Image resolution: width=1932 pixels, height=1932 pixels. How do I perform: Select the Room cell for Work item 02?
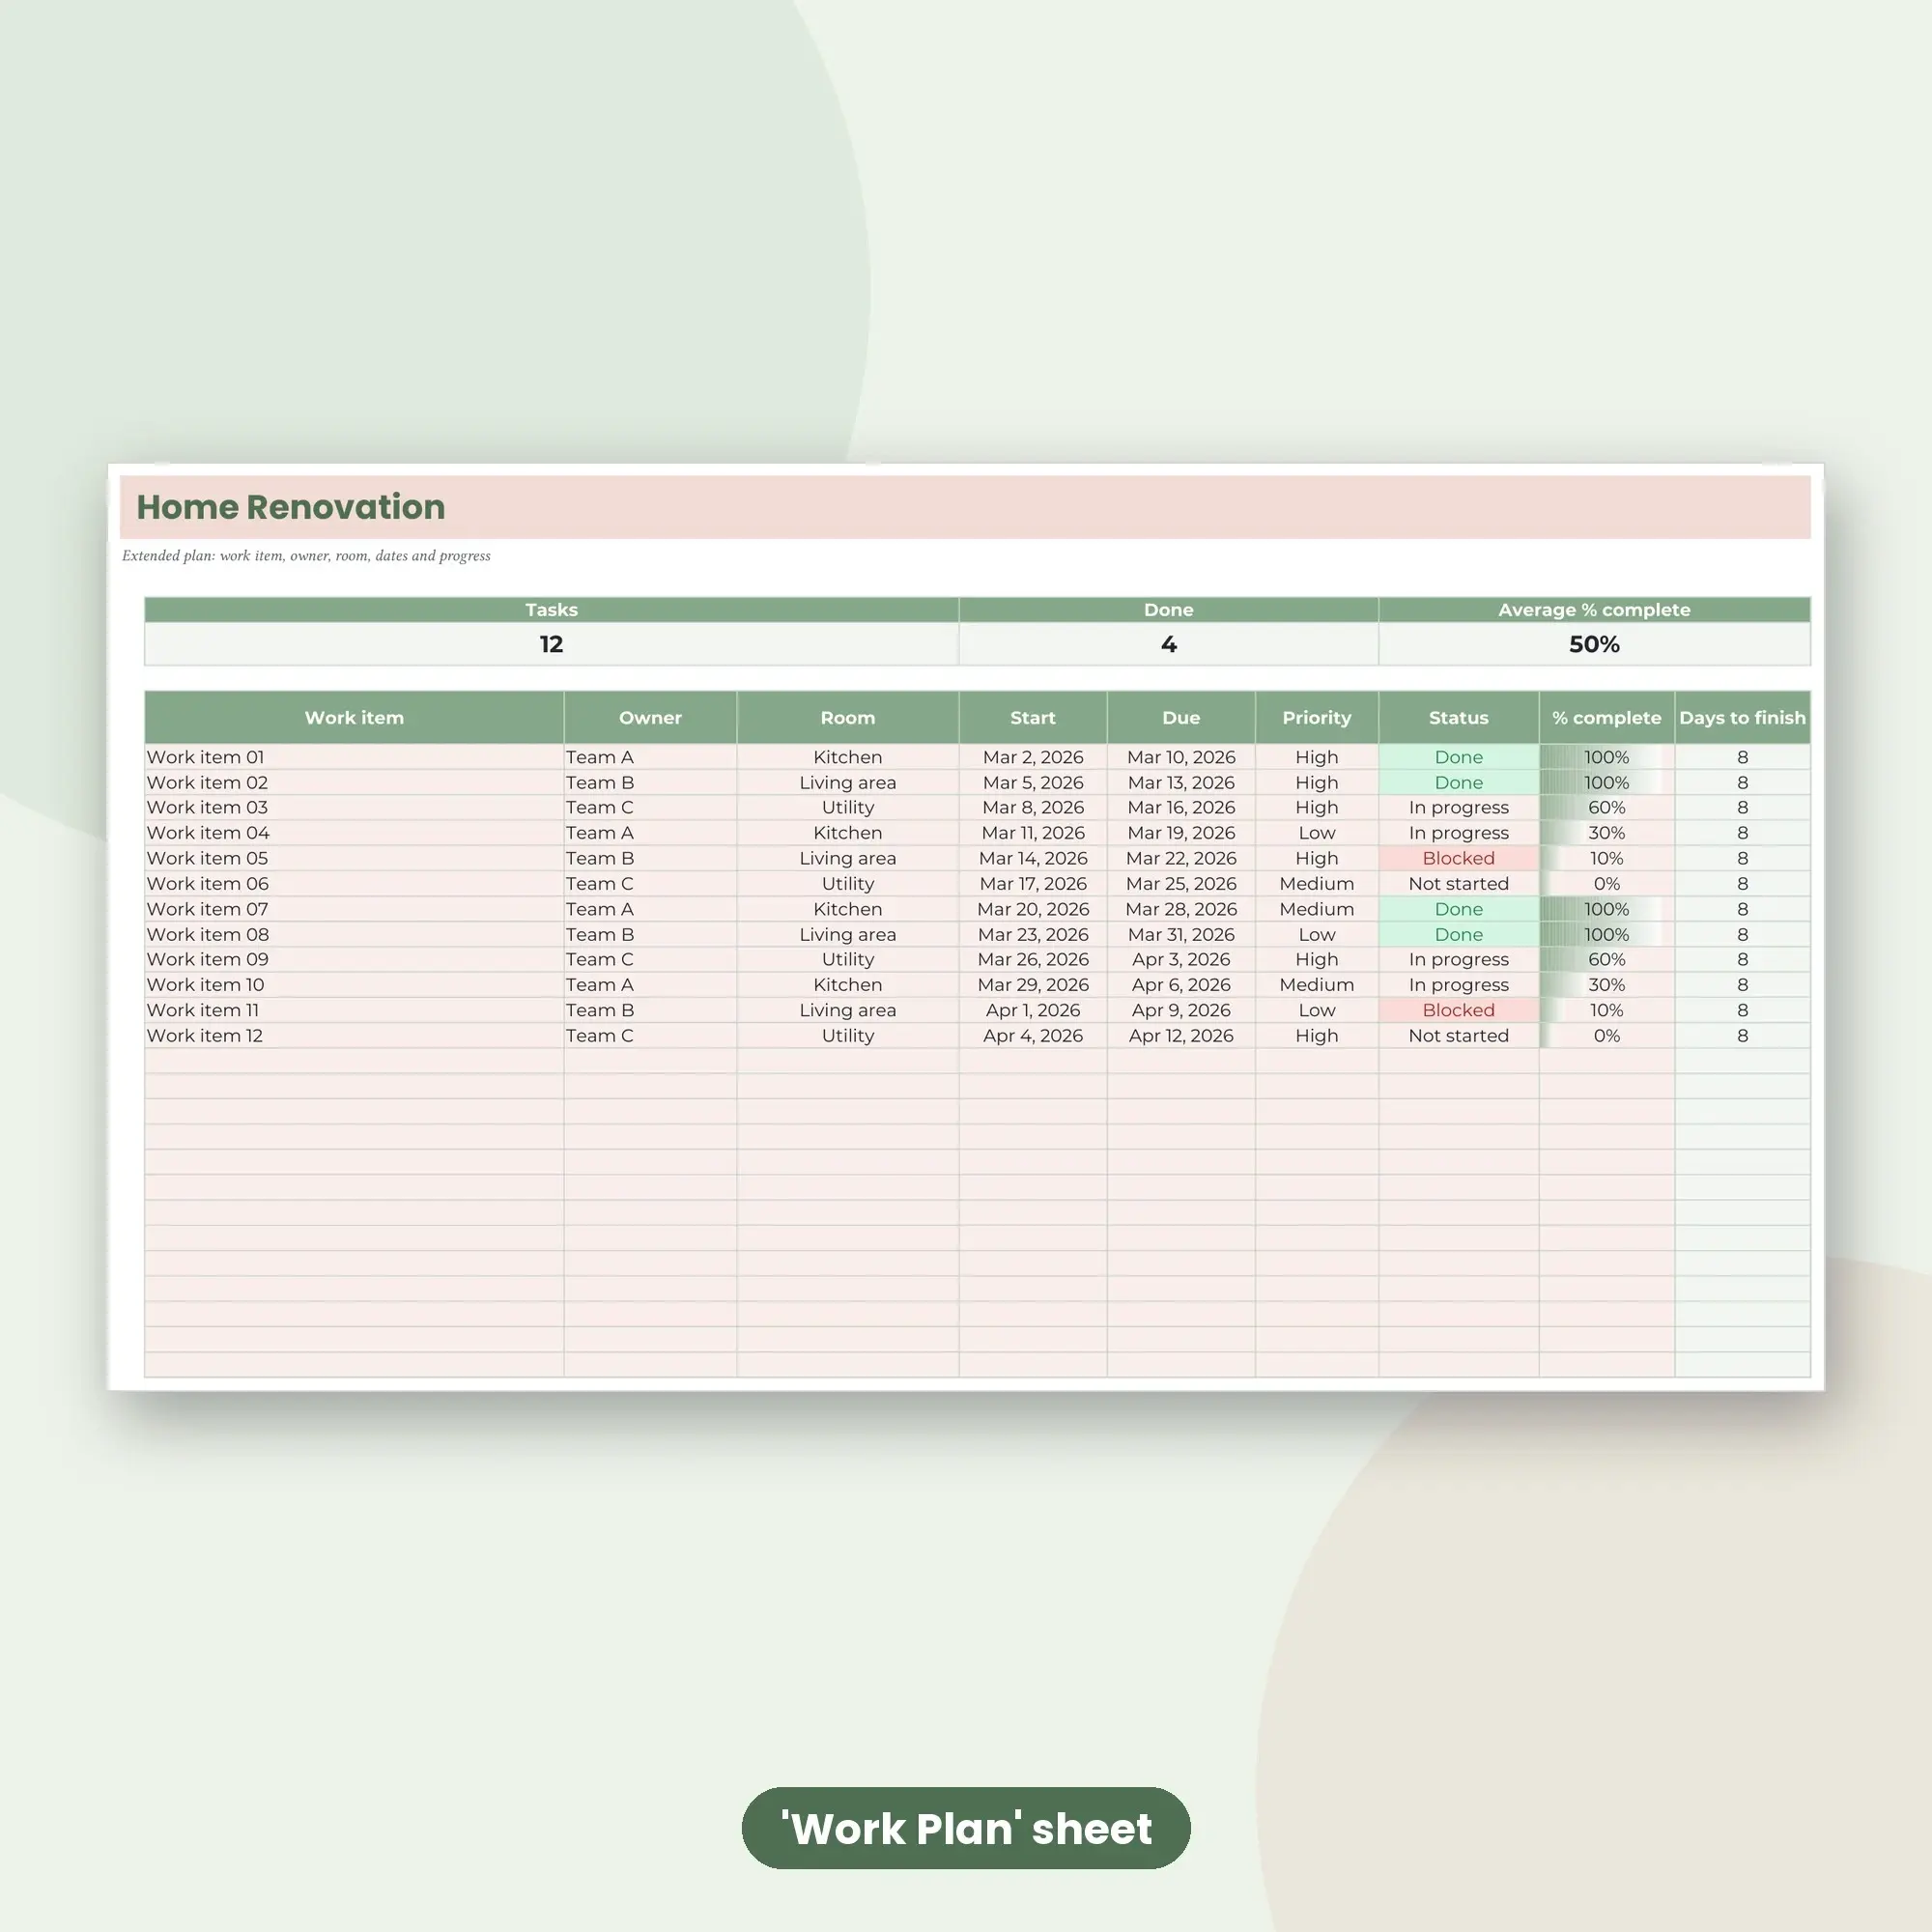[848, 782]
